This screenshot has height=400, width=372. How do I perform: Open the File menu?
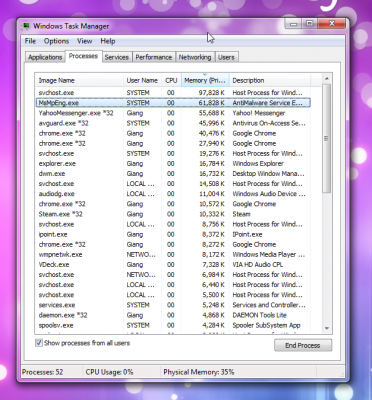(x=30, y=41)
